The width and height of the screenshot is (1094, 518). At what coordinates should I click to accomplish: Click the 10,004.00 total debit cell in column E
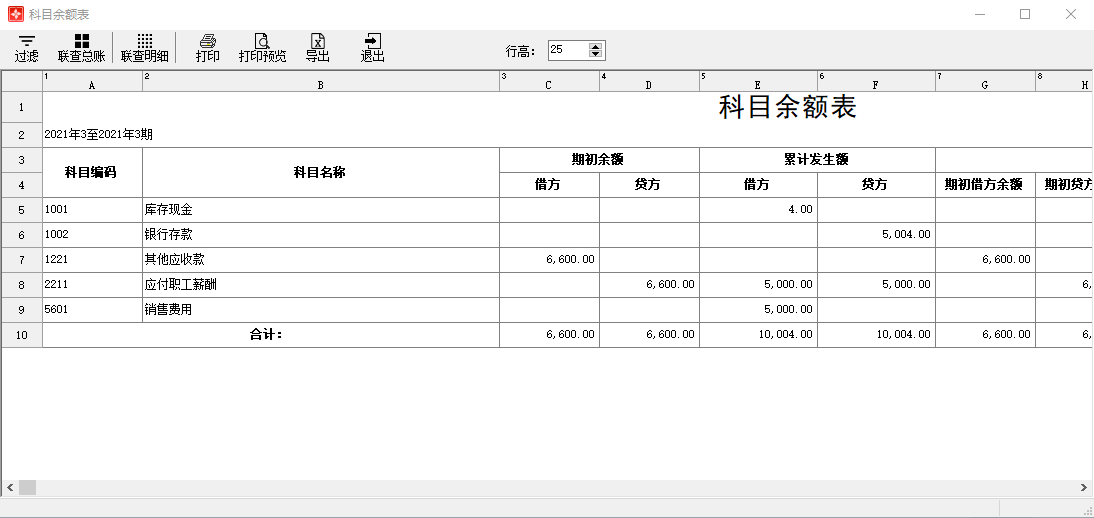758,335
